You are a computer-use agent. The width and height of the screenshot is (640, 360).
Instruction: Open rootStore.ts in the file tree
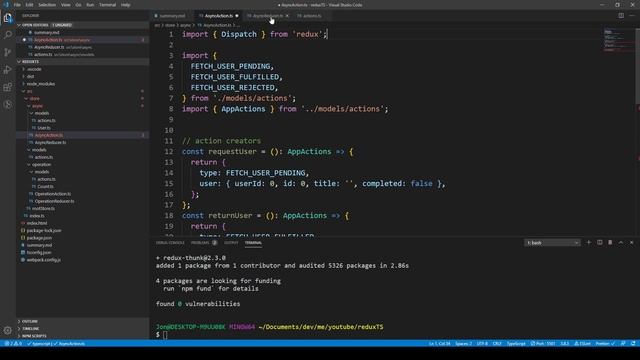click(43, 209)
